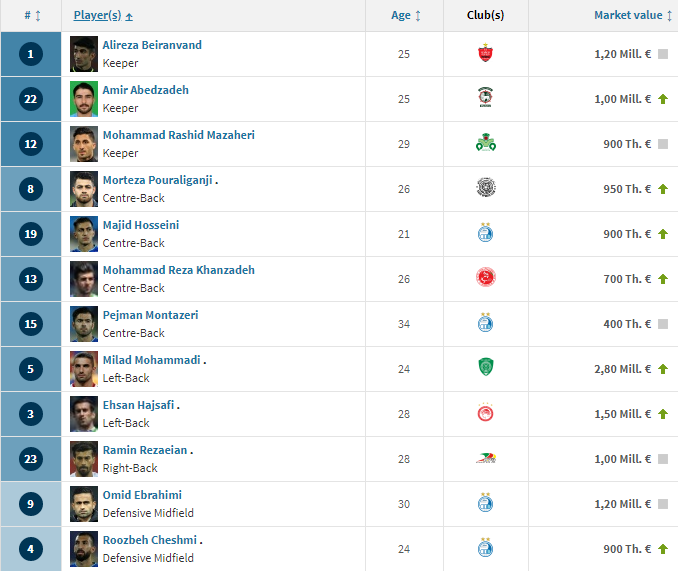Click Milad Mohammadi's player photo
The width and height of the screenshot is (678, 571).
(84, 369)
